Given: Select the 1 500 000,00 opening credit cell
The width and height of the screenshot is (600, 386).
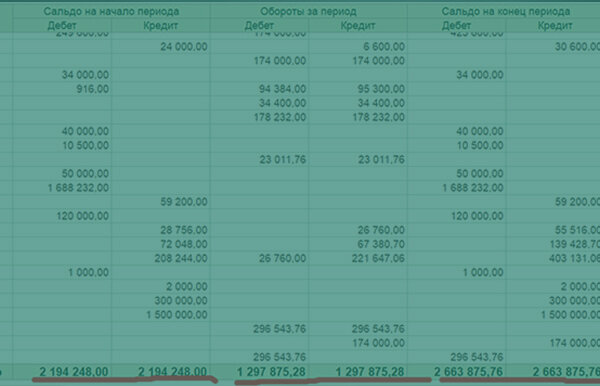Looking at the screenshot, I should click(177, 315).
